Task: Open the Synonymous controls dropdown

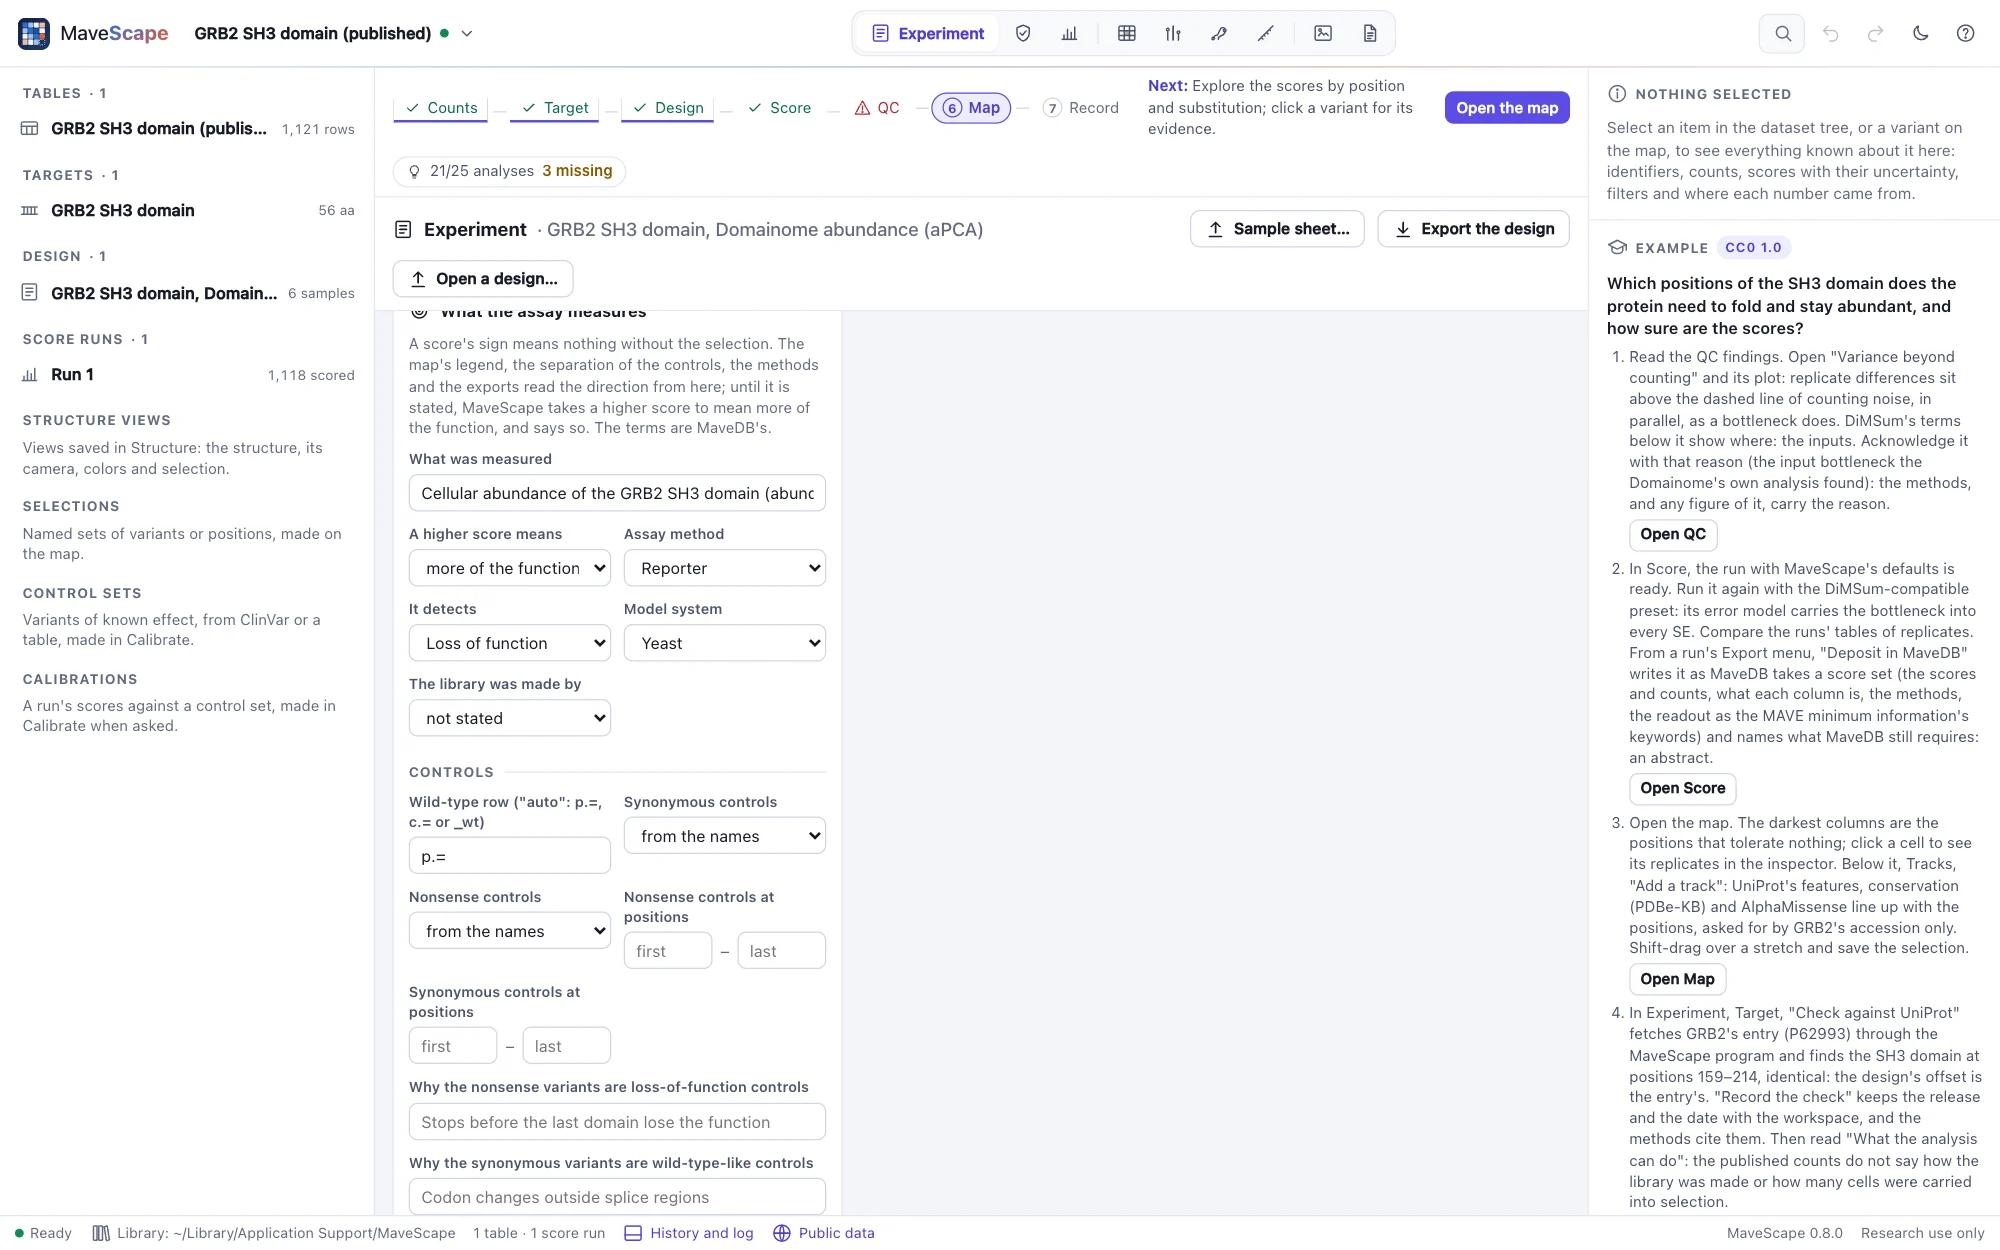Action: pos(725,836)
